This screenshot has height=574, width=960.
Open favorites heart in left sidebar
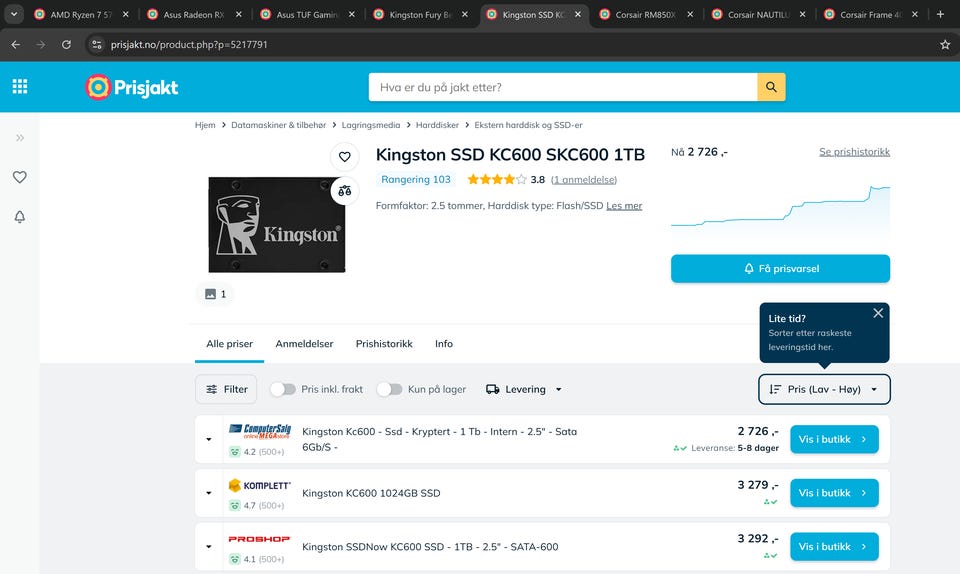[20, 177]
